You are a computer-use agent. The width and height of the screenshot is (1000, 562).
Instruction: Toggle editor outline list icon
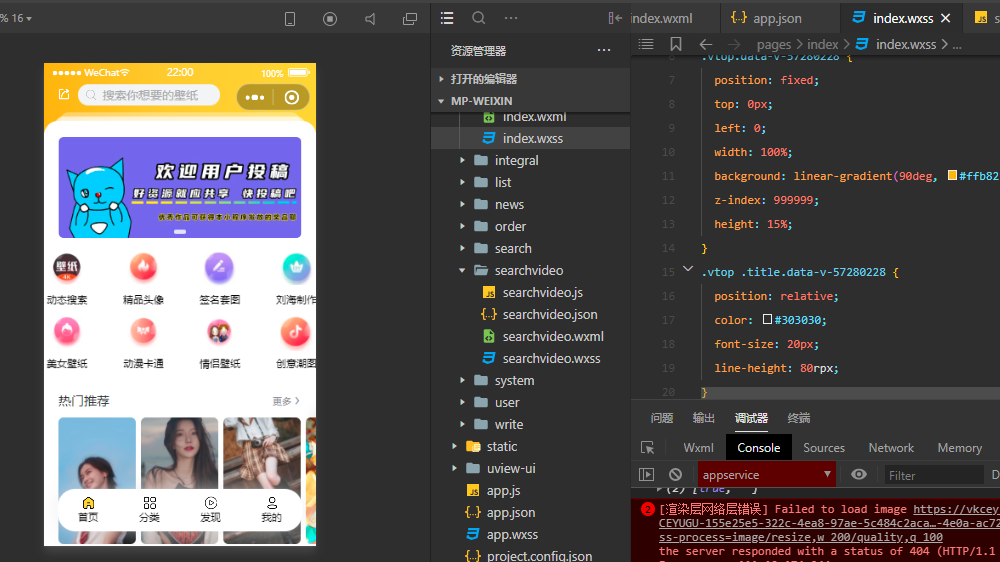646,44
